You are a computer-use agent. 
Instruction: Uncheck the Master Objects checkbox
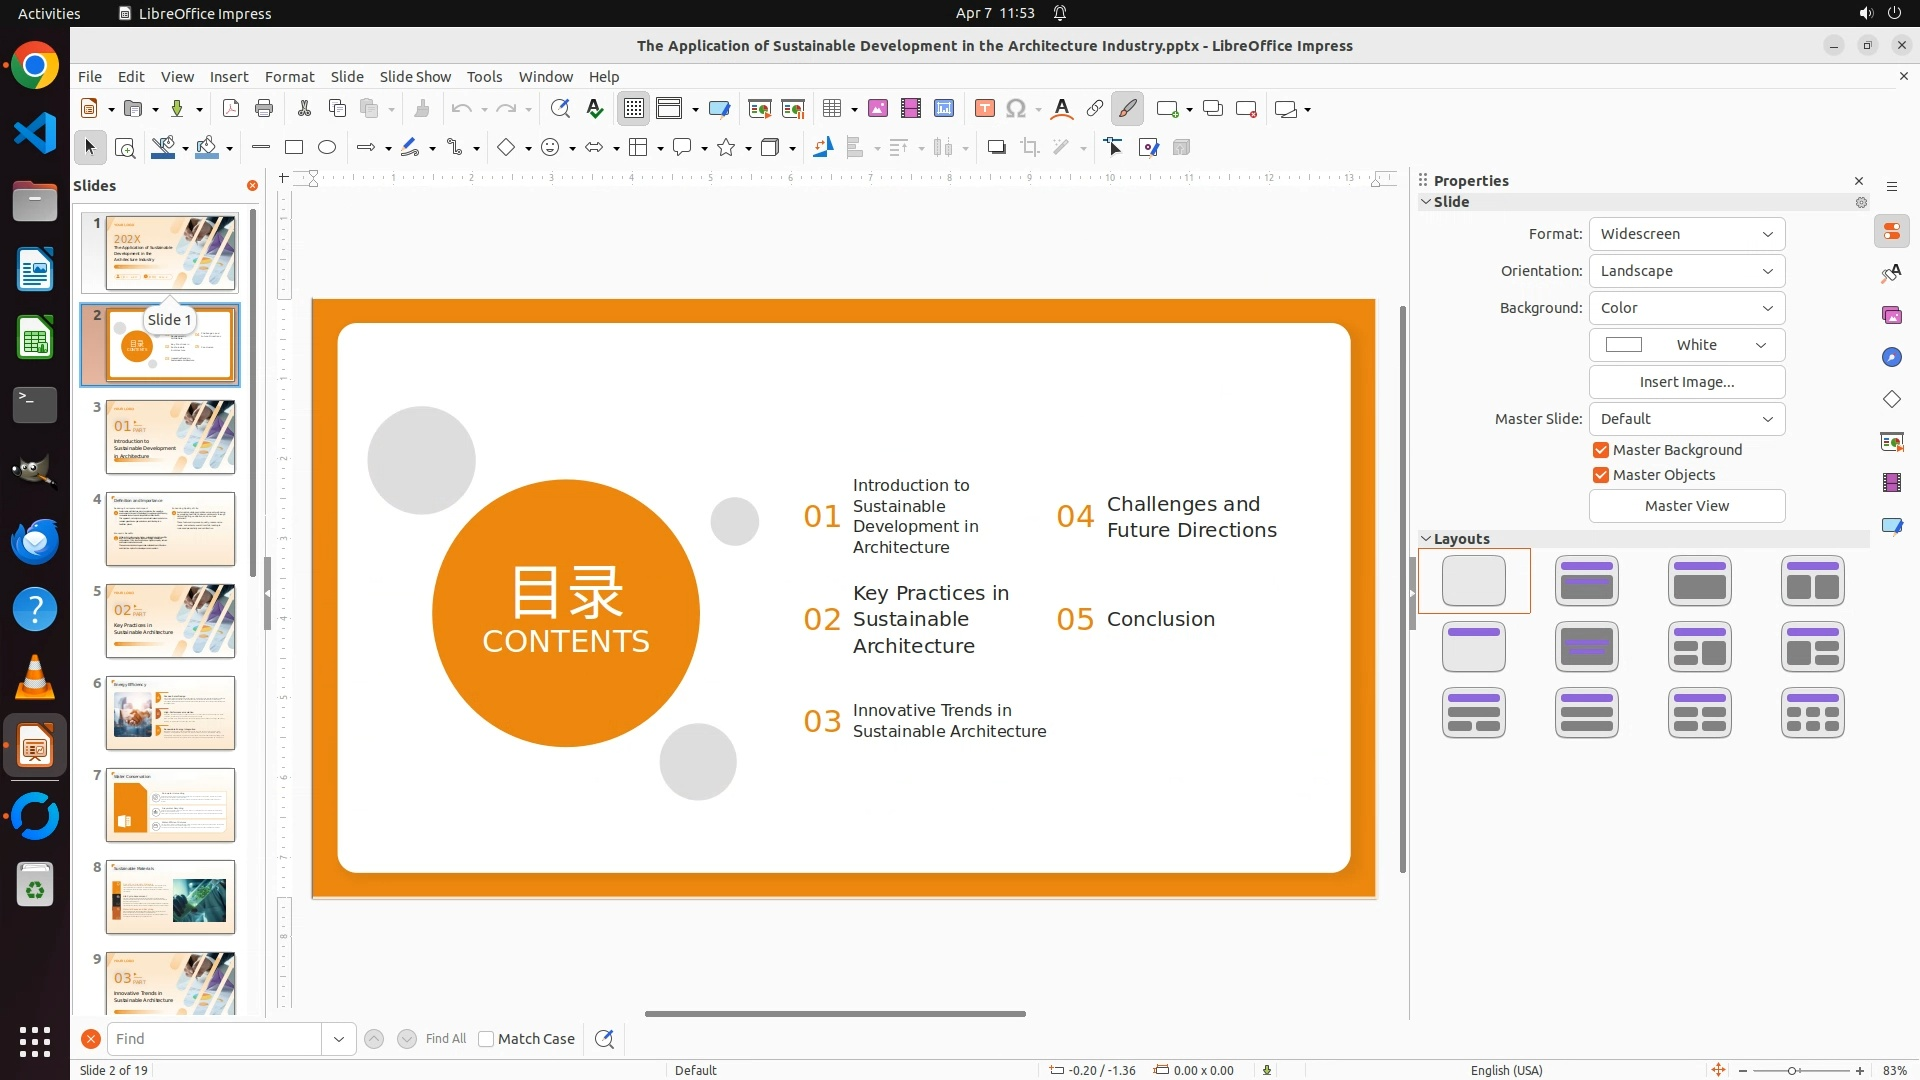pyautogui.click(x=1601, y=475)
